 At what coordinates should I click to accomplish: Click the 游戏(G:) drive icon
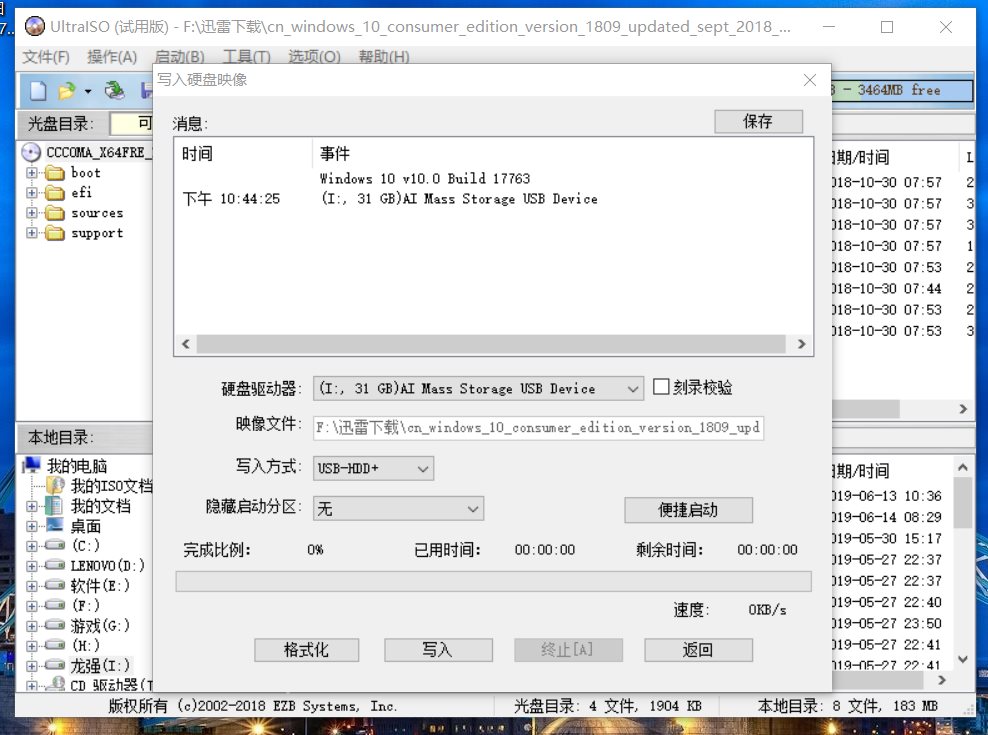[x=55, y=625]
